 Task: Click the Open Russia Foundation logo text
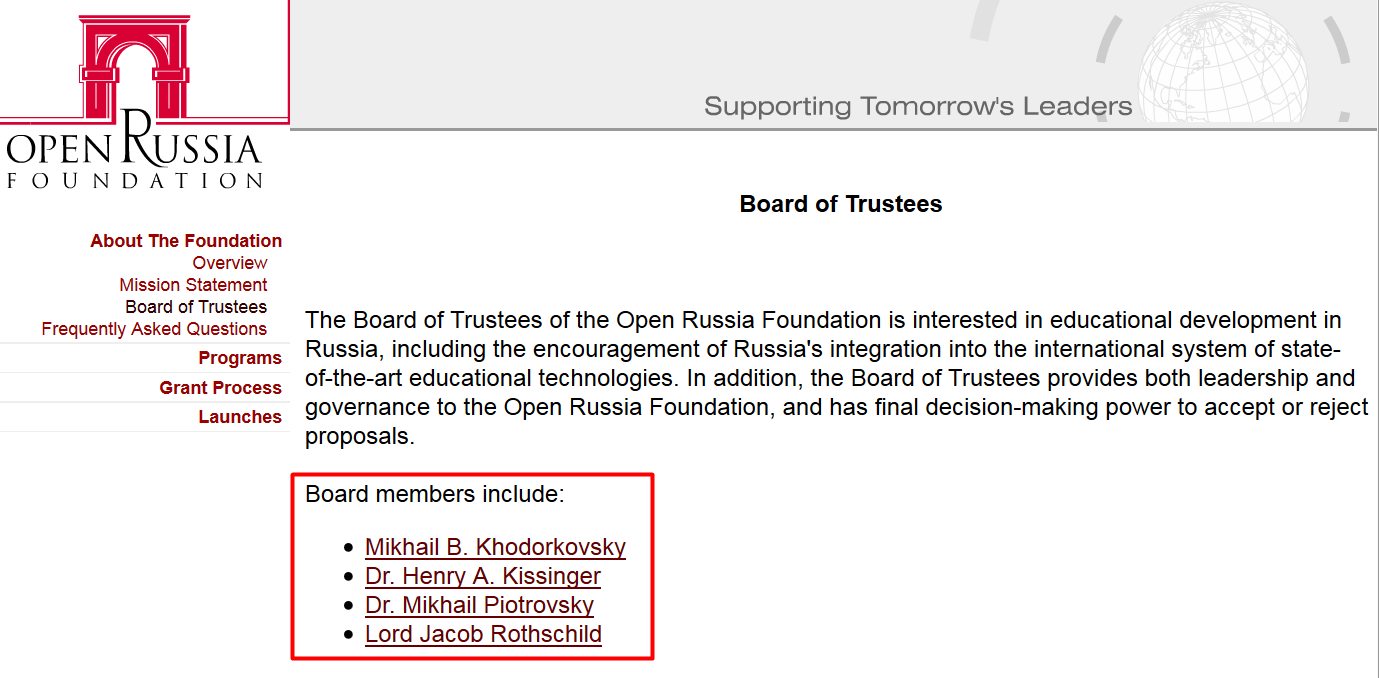pos(134,155)
